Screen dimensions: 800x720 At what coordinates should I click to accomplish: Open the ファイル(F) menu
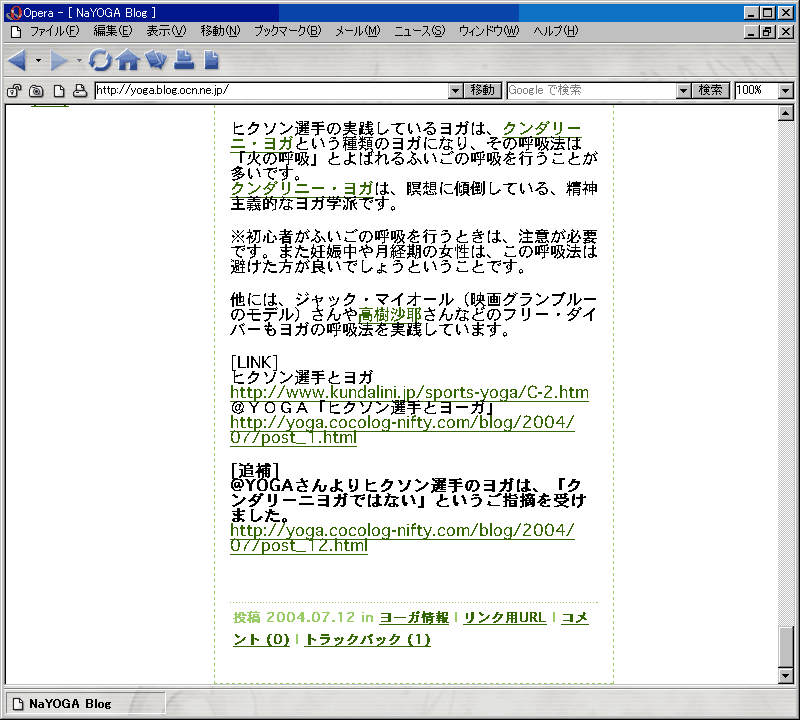tap(55, 31)
